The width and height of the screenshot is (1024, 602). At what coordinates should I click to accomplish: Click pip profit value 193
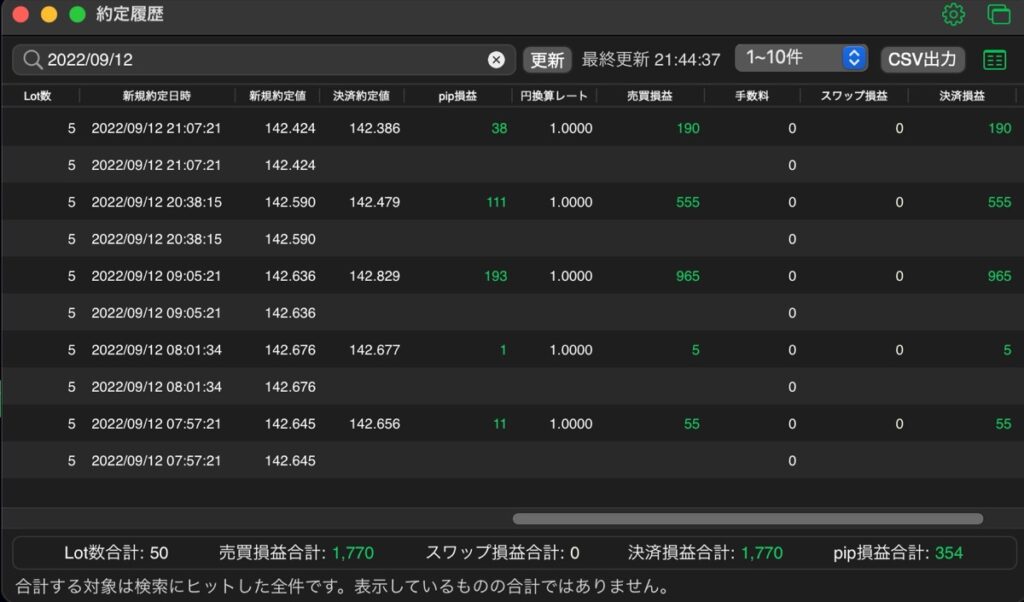click(x=496, y=276)
